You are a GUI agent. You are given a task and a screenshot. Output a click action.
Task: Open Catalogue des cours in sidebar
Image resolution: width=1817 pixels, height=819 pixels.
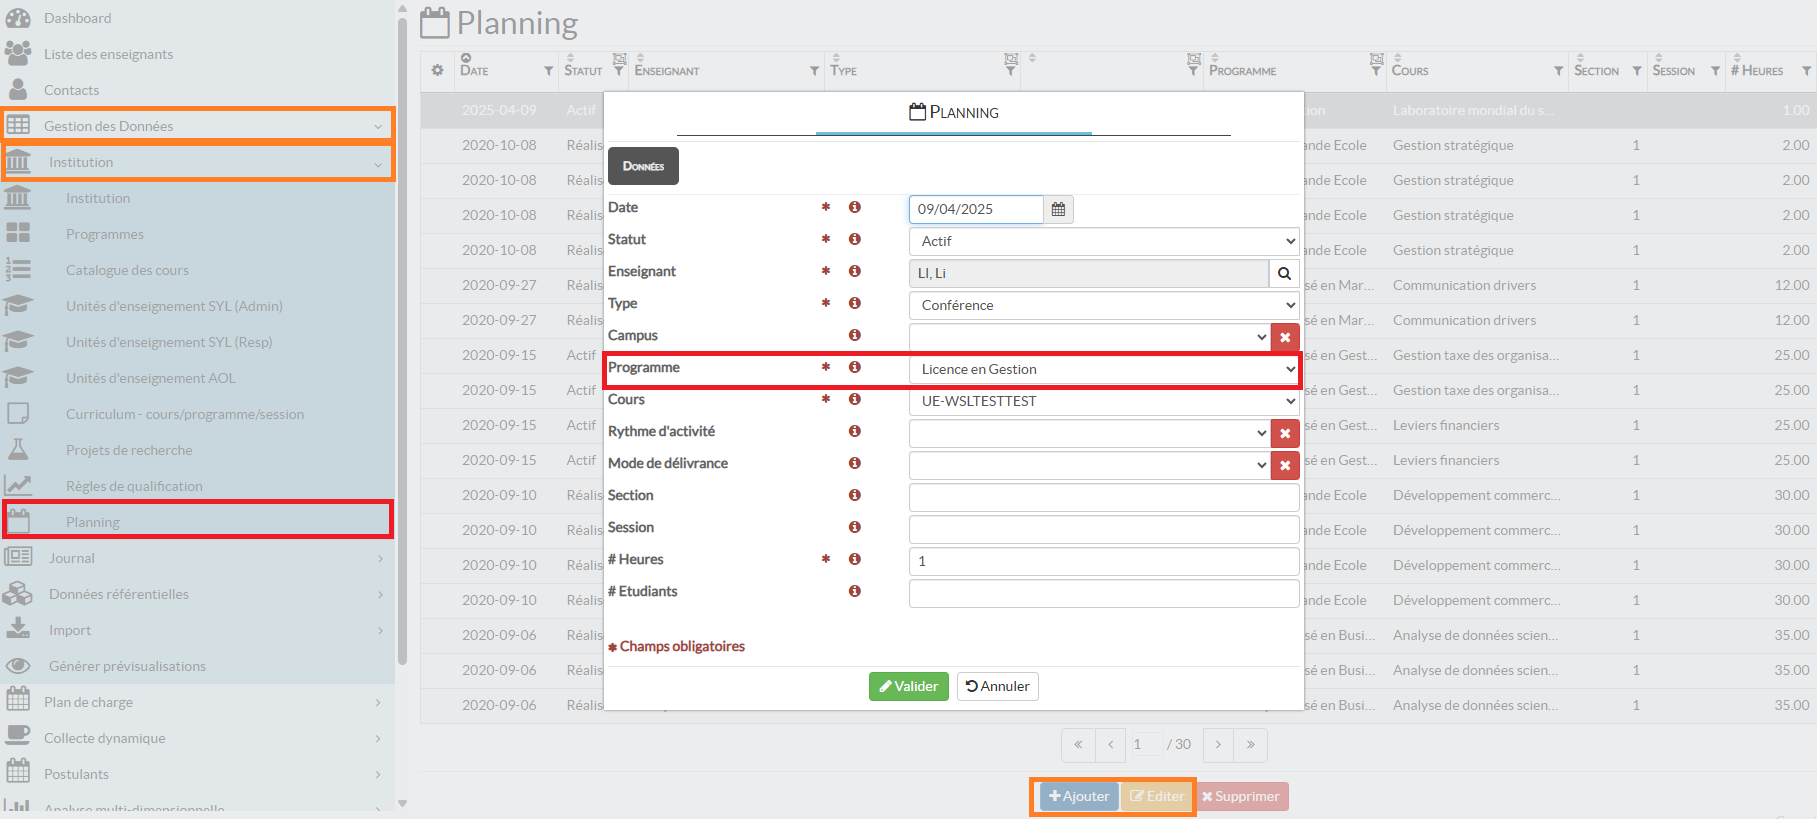[x=127, y=270]
